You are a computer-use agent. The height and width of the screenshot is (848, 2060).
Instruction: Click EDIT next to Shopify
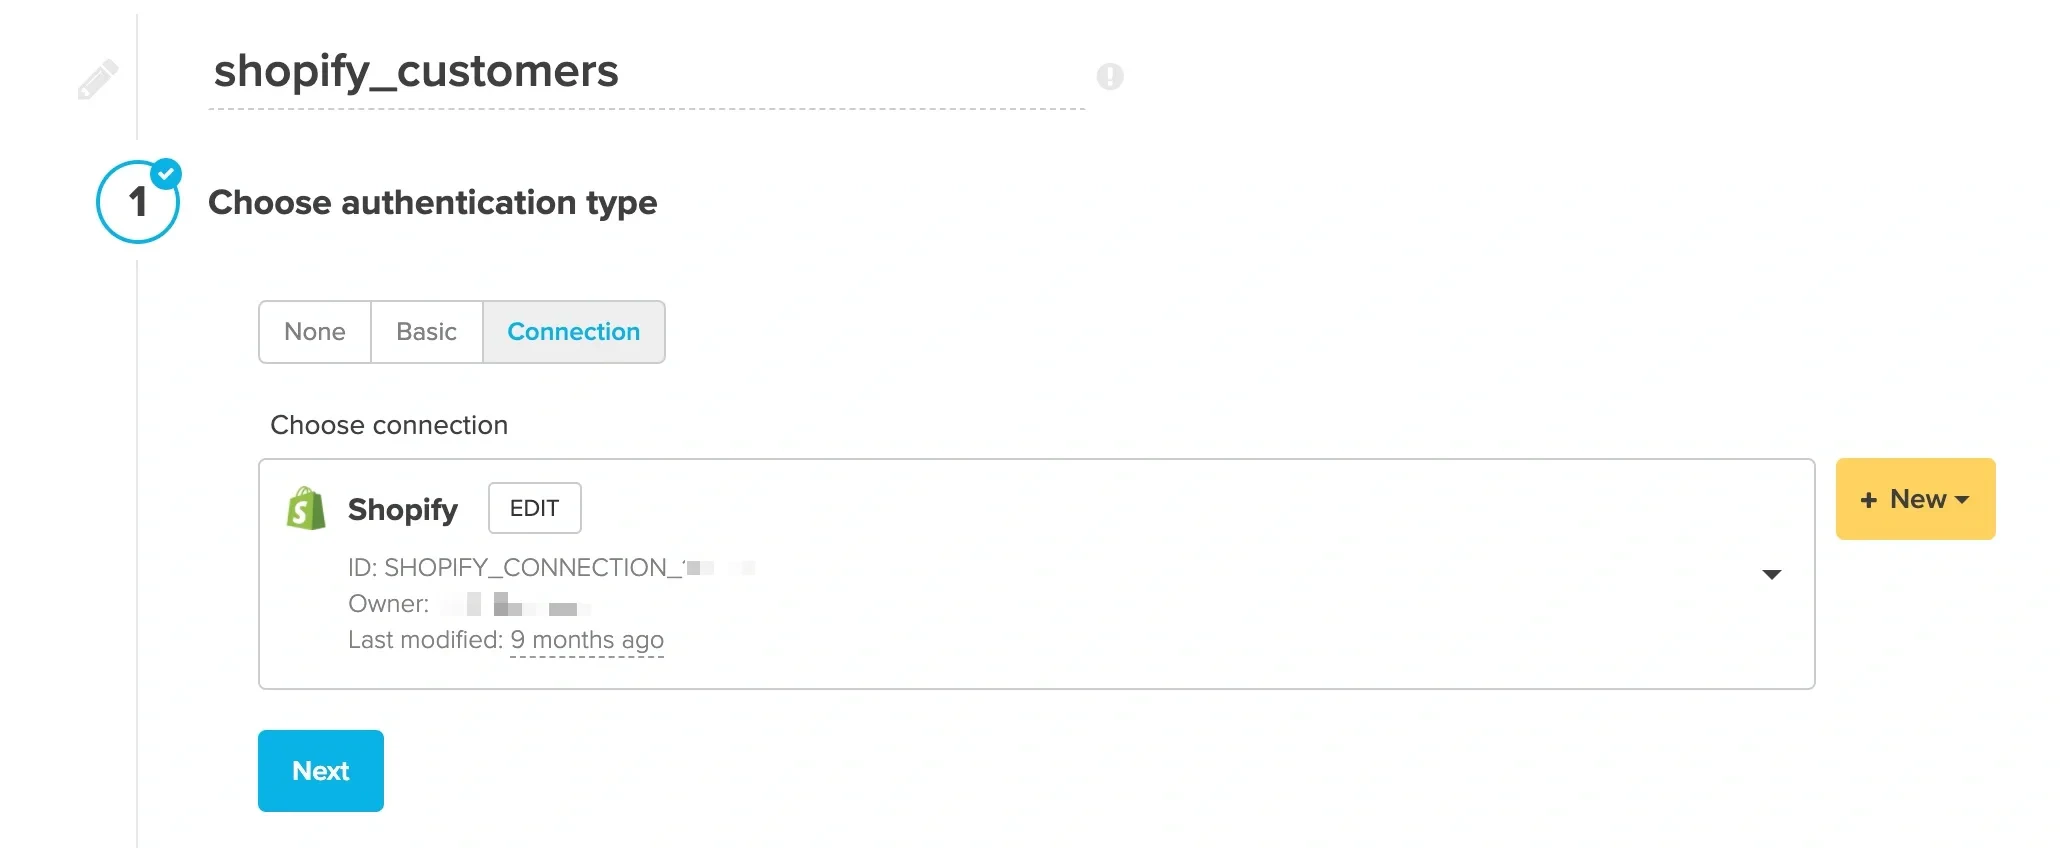(x=534, y=508)
